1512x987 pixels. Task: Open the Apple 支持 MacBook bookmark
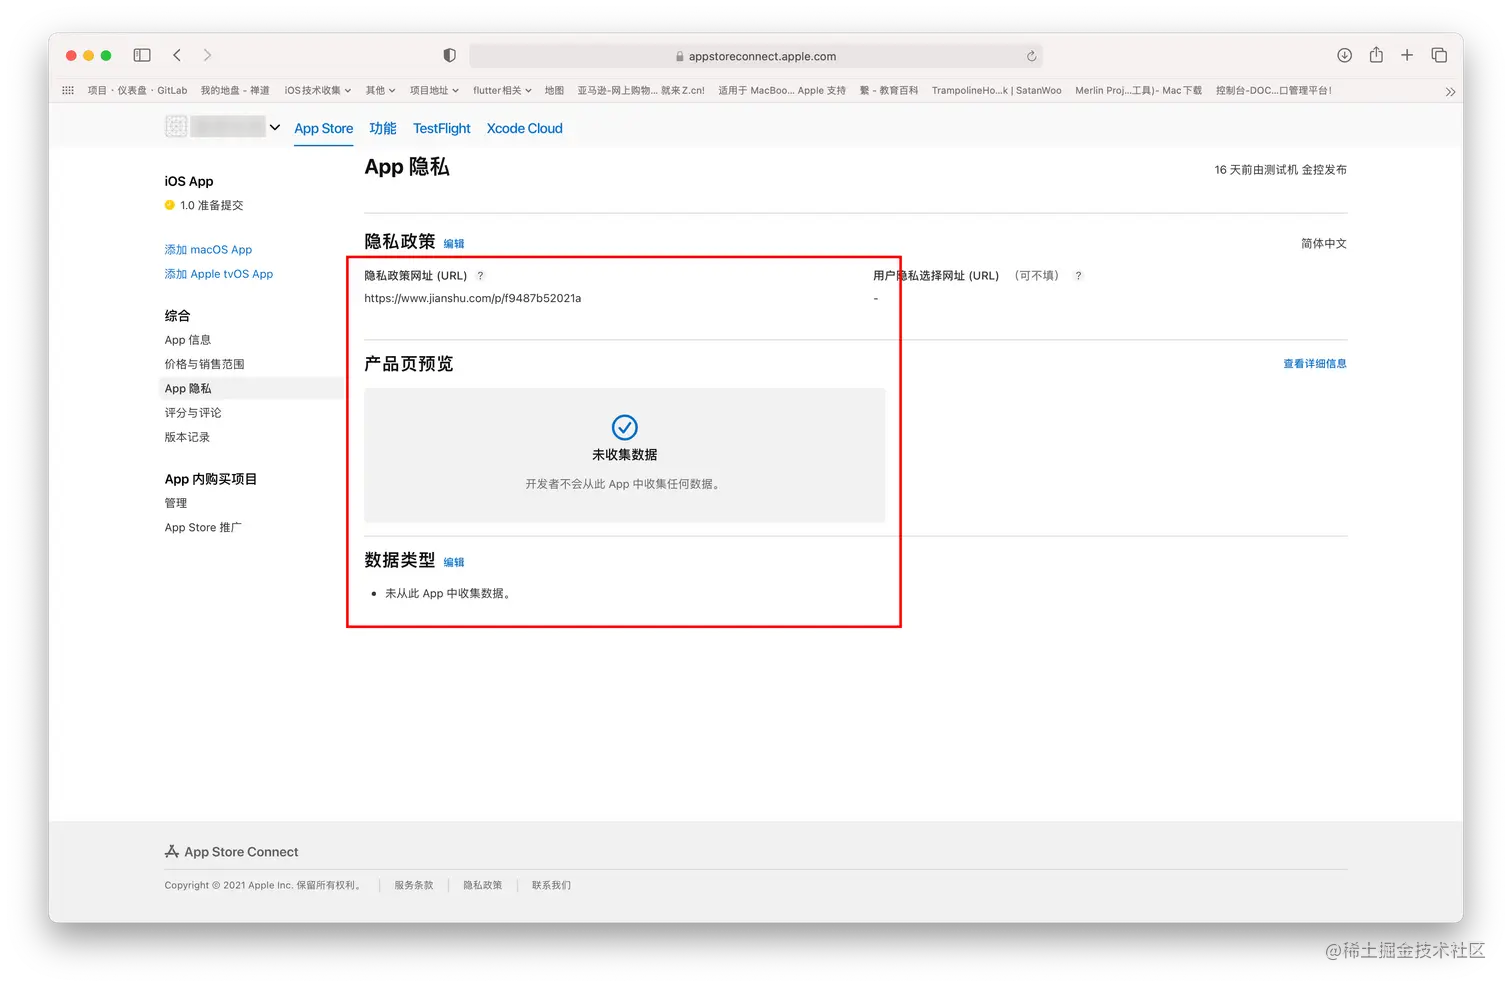coord(782,90)
